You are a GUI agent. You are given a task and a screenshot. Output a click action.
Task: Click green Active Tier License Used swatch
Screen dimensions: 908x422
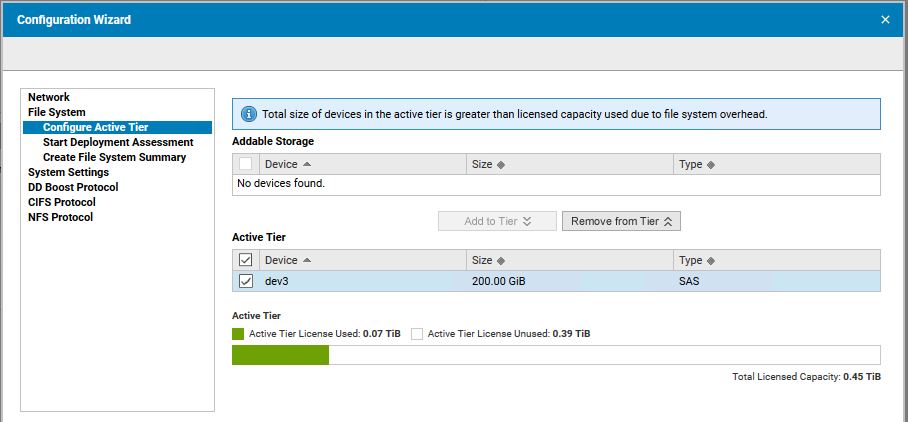(238, 334)
